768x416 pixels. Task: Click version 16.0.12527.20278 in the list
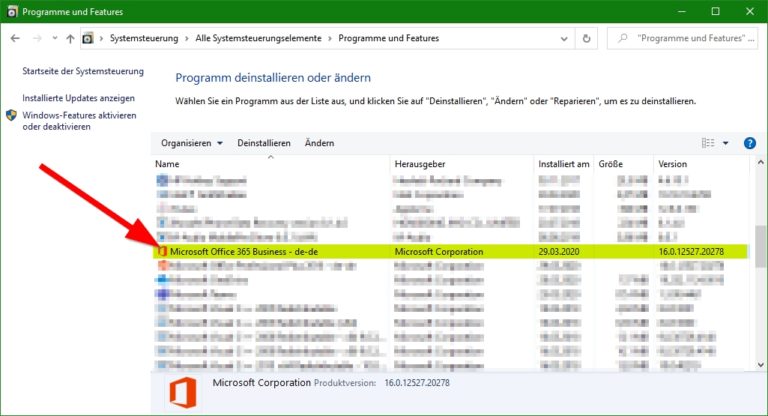point(691,252)
